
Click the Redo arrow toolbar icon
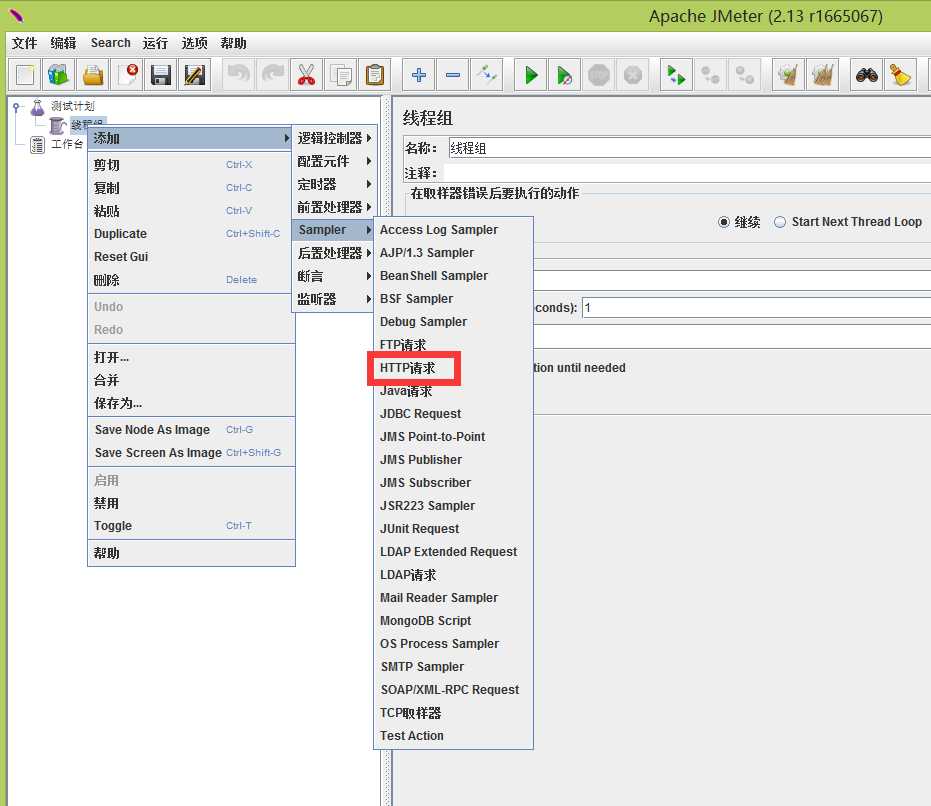[273, 75]
